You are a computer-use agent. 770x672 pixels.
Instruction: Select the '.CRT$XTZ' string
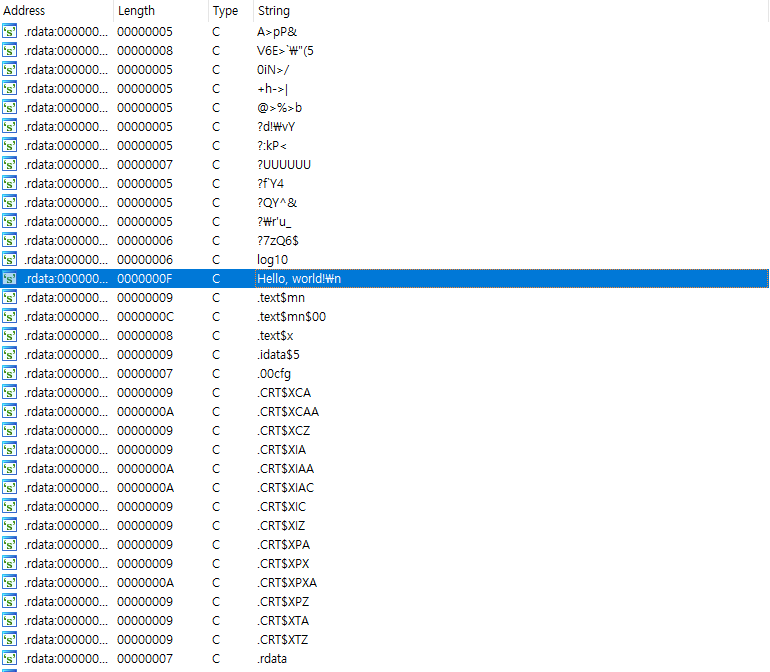[282, 640]
